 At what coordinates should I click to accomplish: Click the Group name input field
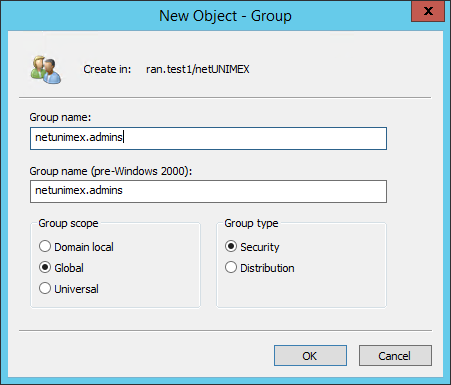click(208, 138)
